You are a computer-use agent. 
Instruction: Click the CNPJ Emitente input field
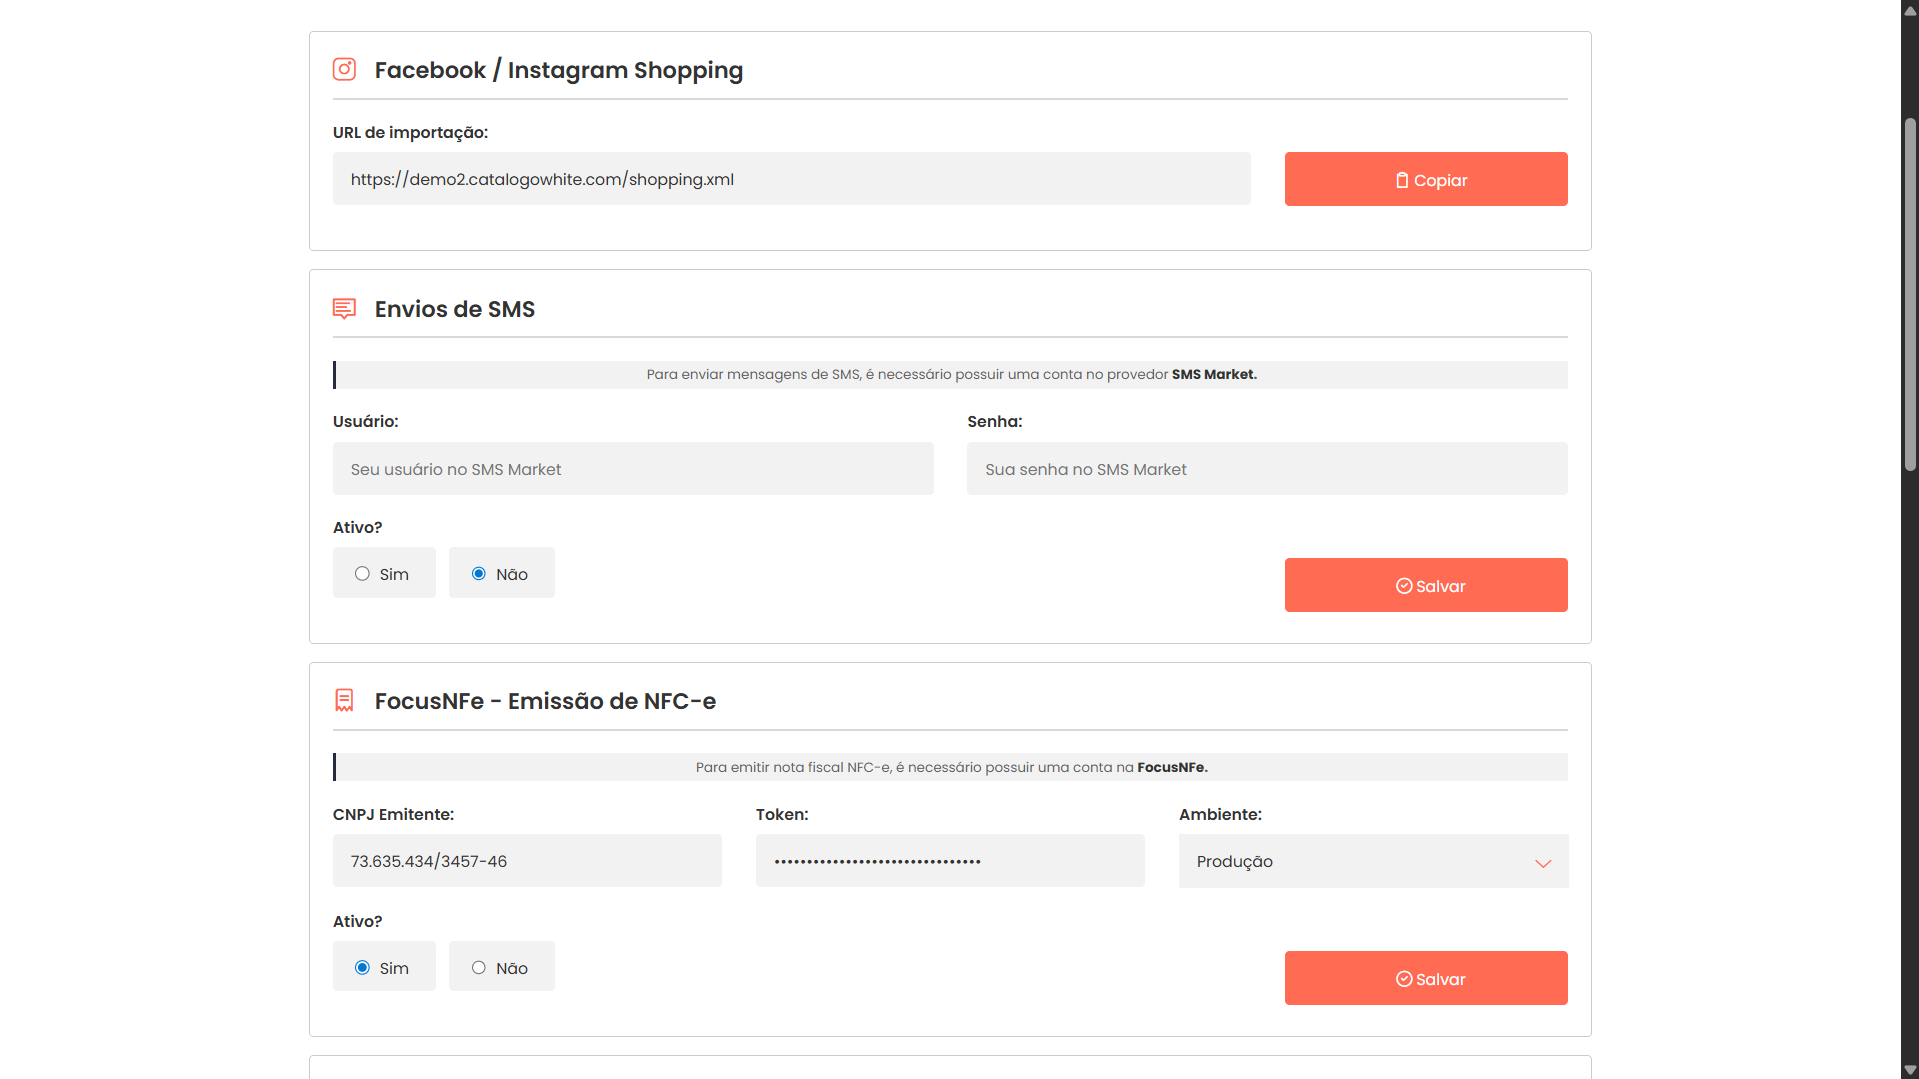tap(527, 860)
